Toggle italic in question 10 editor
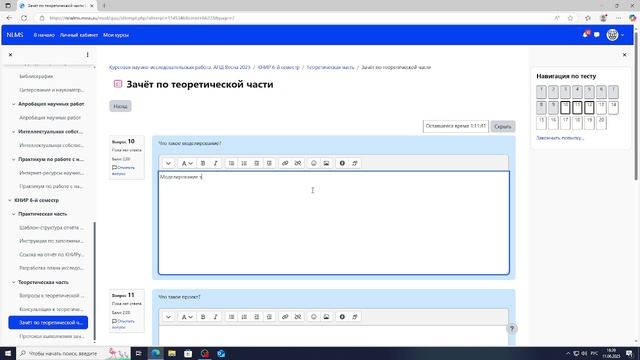Viewport: 640px width, 360px height. (216, 163)
